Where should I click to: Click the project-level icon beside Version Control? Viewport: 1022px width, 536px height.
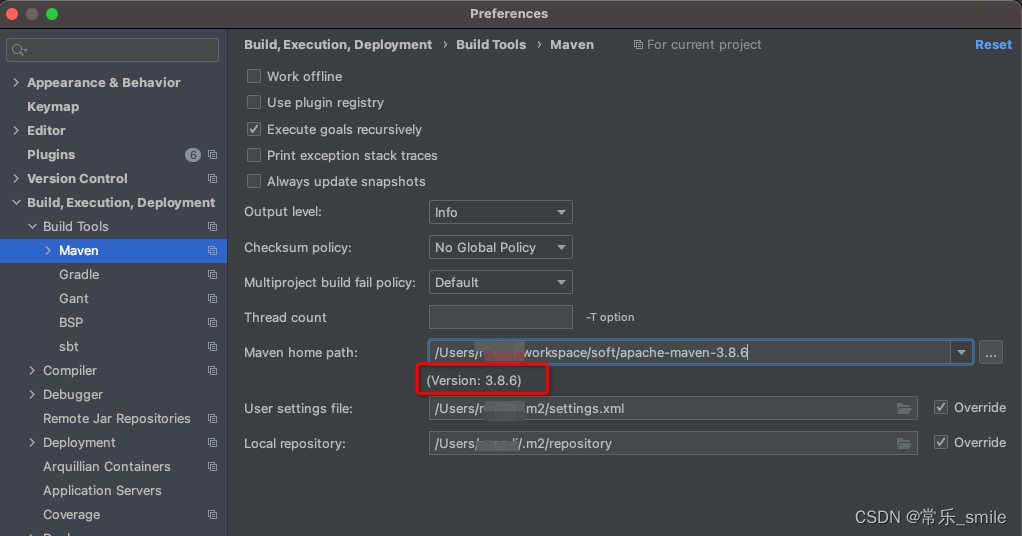point(212,179)
